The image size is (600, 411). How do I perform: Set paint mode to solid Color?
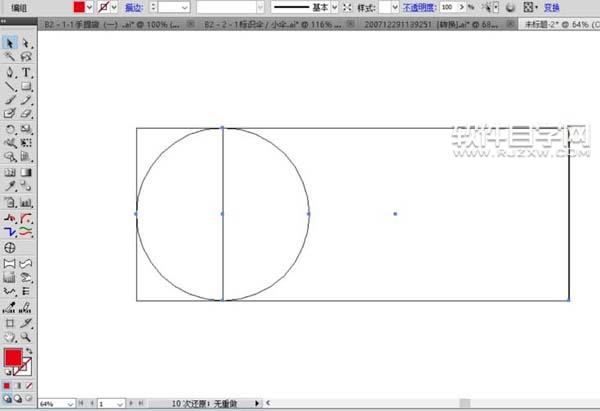tap(7, 386)
